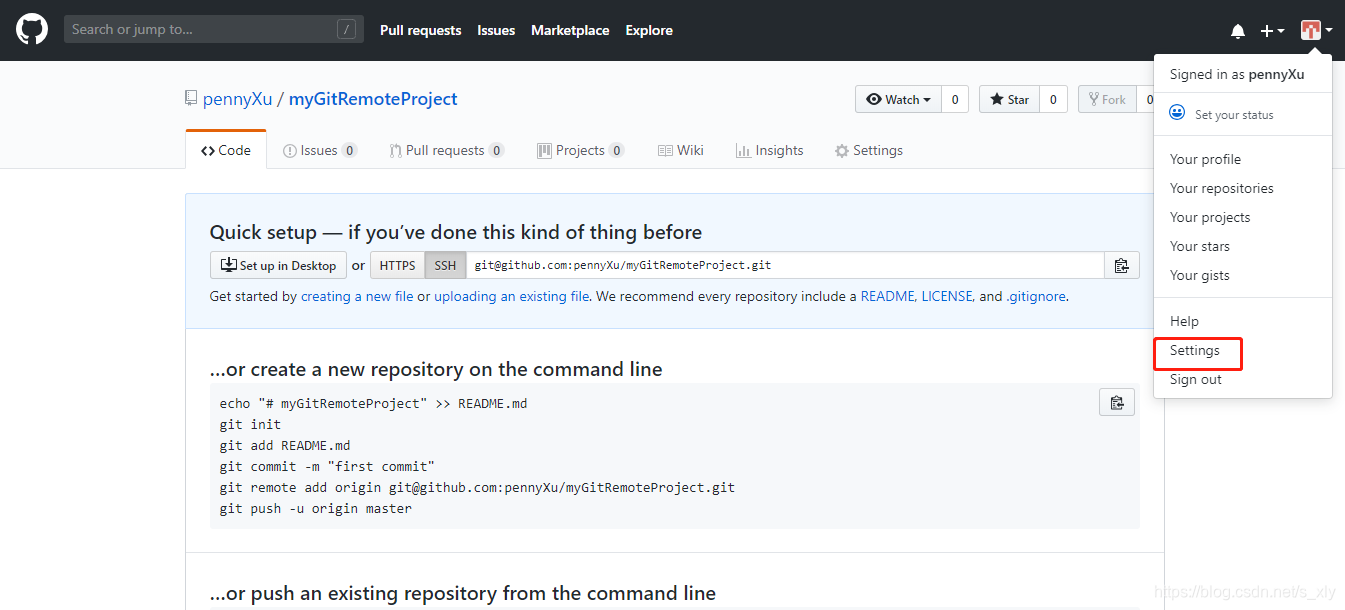Open pennyXu owner link

238,99
